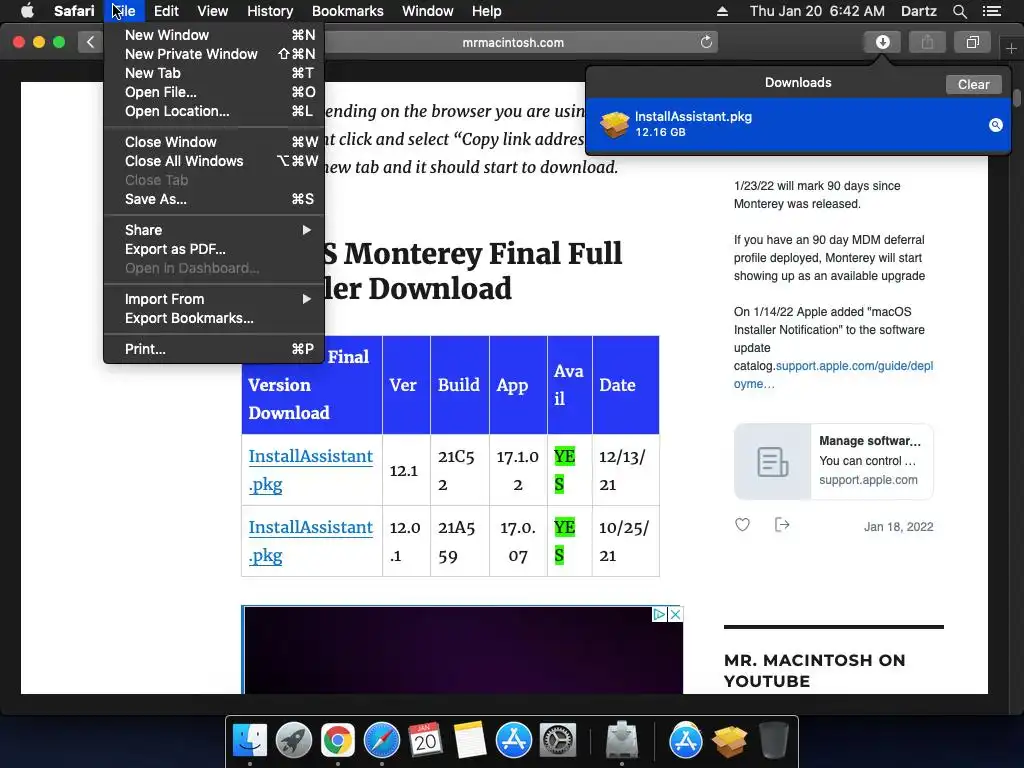Viewport: 1024px width, 768px height.
Task: Select Save As... menu item
Action: (x=214, y=199)
